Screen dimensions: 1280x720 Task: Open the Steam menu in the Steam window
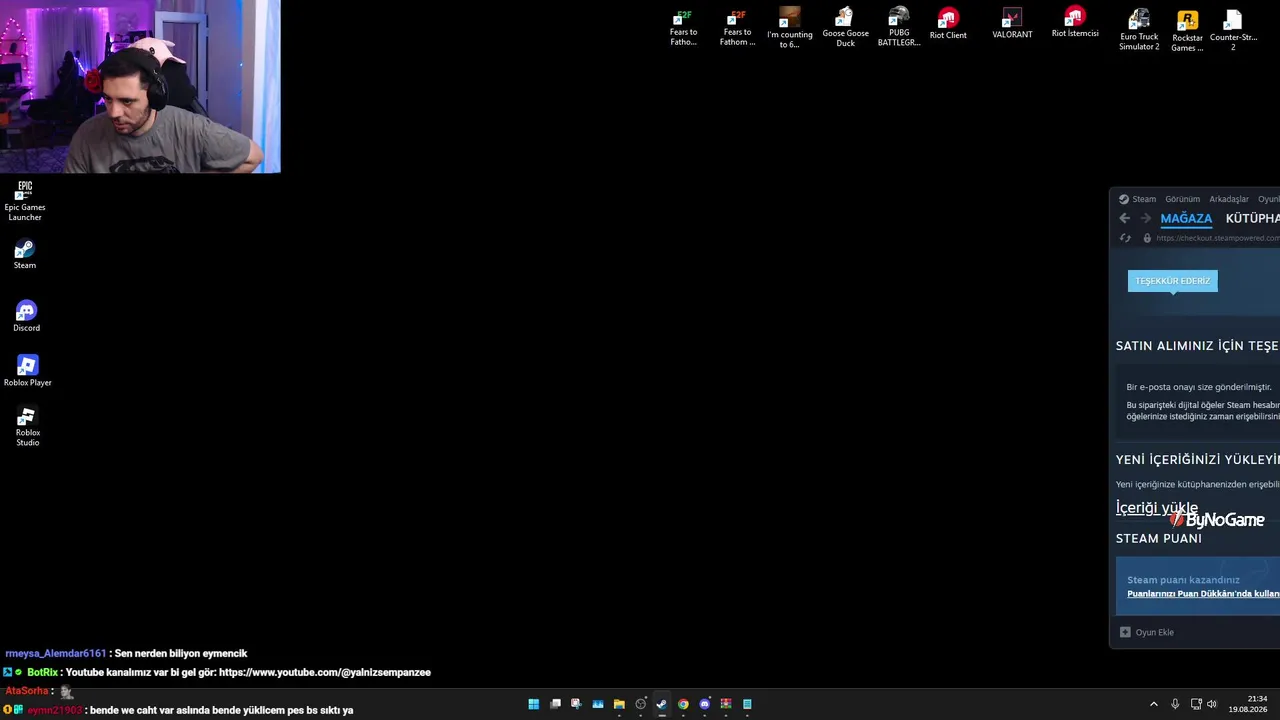[x=1144, y=199]
